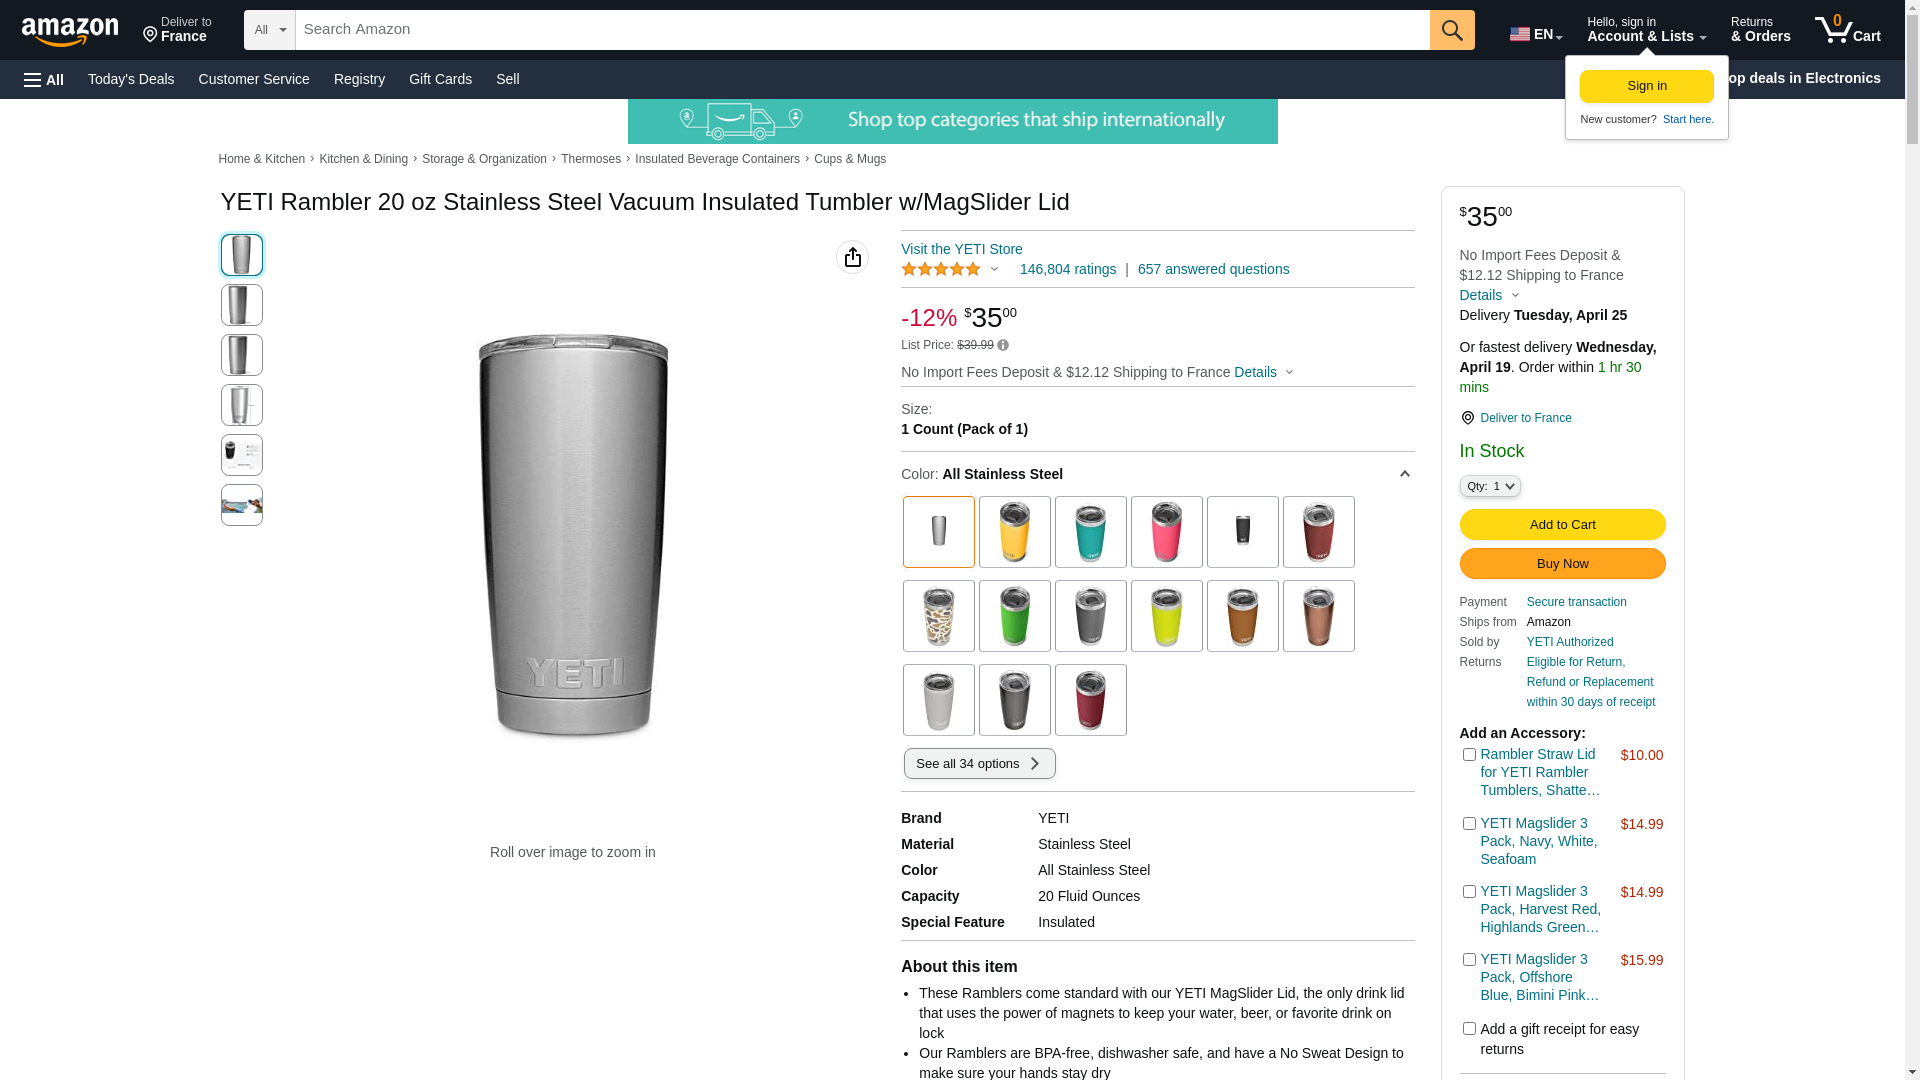Click inside the Search Amazon field

[862, 30]
